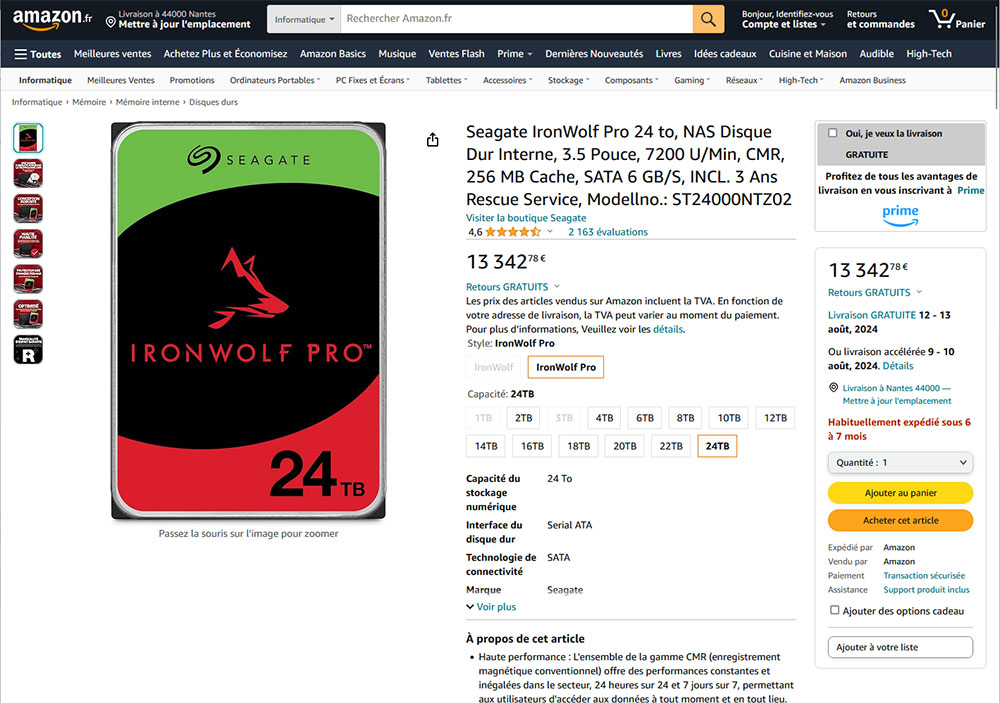Screen dimensions: 1000x703
Task: Visit the Seagate boutique link
Action: click(526, 218)
